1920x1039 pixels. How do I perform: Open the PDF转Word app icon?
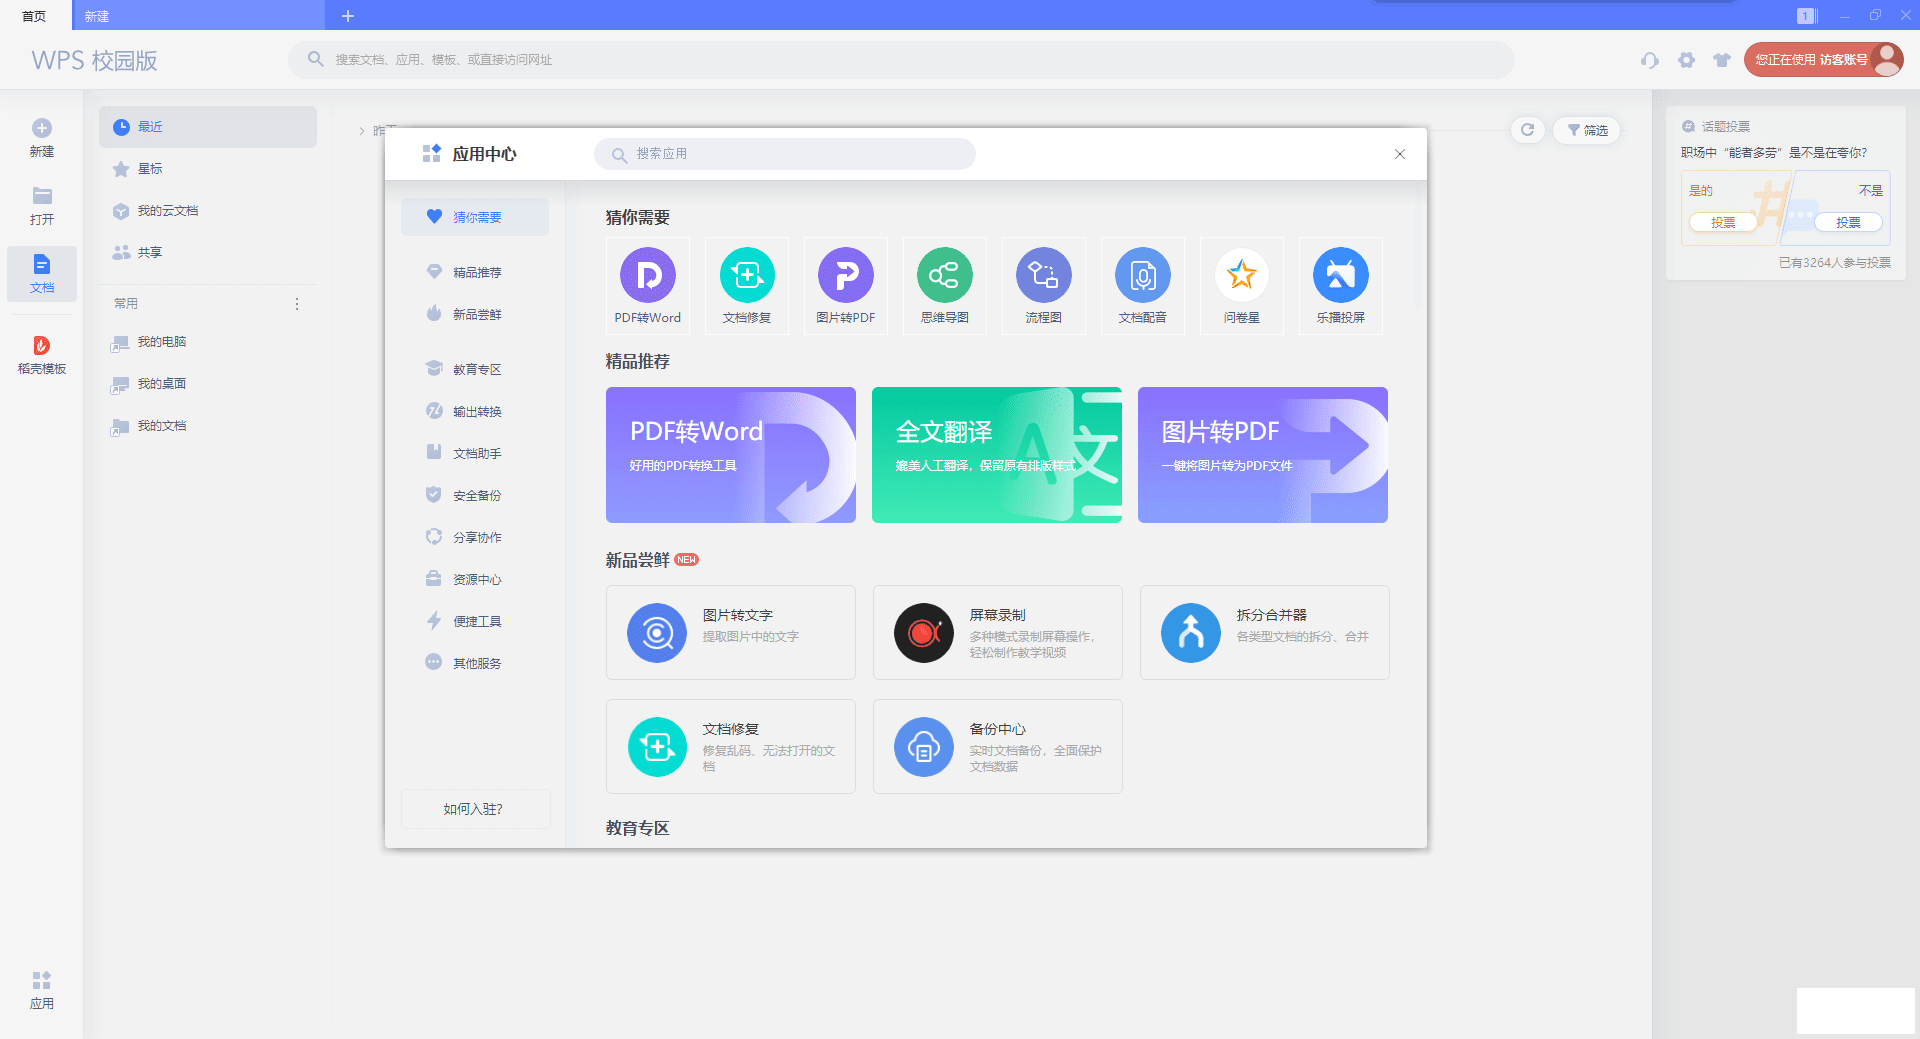tap(647, 285)
